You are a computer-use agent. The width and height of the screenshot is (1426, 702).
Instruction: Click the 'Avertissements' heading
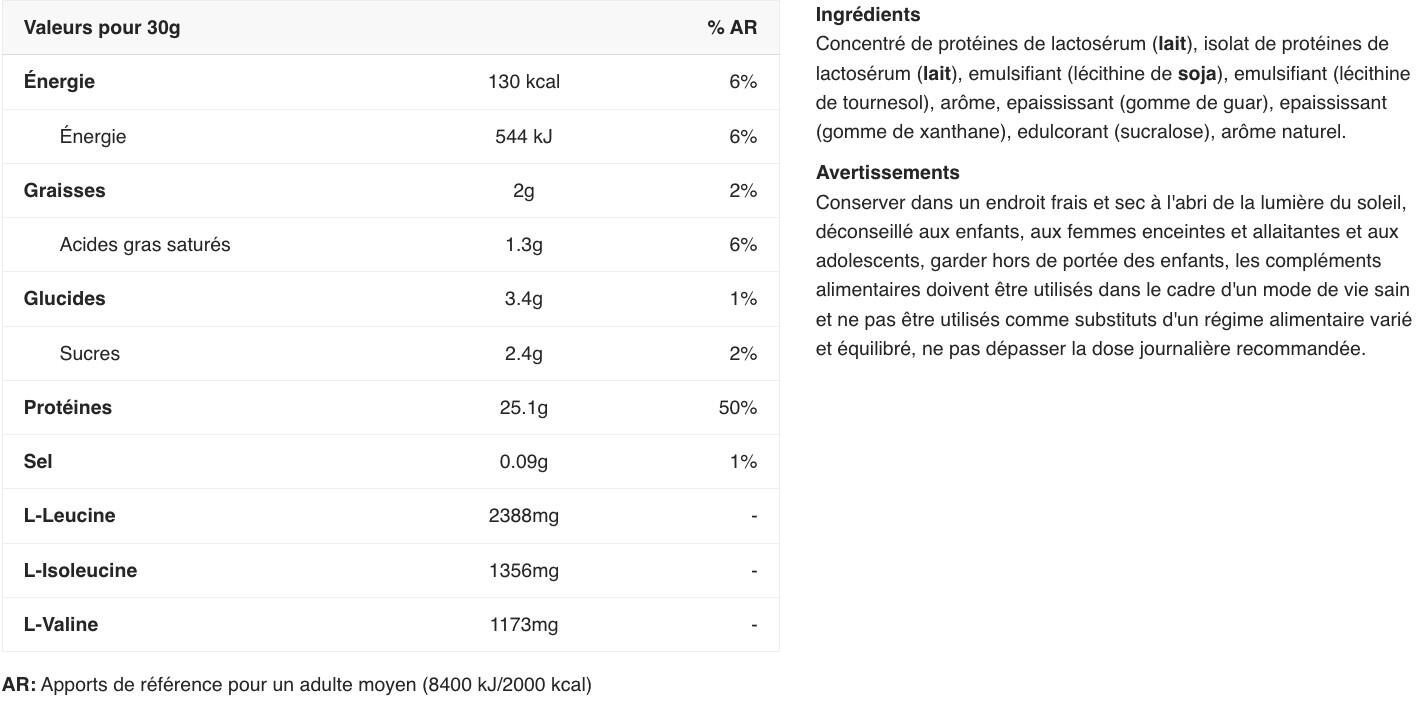[887, 173]
